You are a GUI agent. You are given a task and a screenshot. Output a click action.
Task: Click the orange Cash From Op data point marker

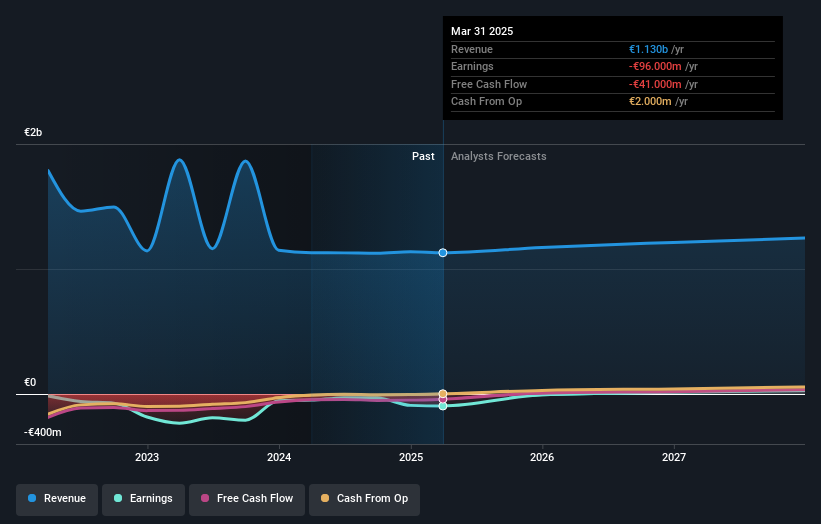(x=443, y=394)
